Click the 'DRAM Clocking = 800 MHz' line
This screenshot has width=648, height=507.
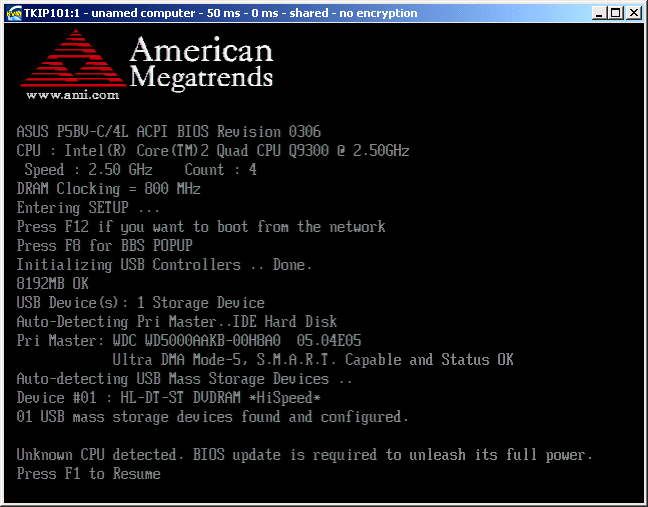109,189
